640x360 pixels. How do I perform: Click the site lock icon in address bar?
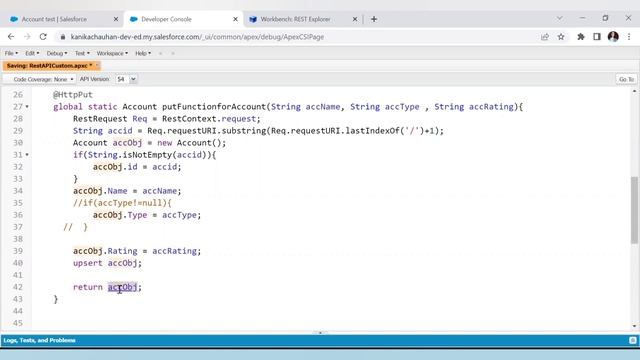(62, 37)
